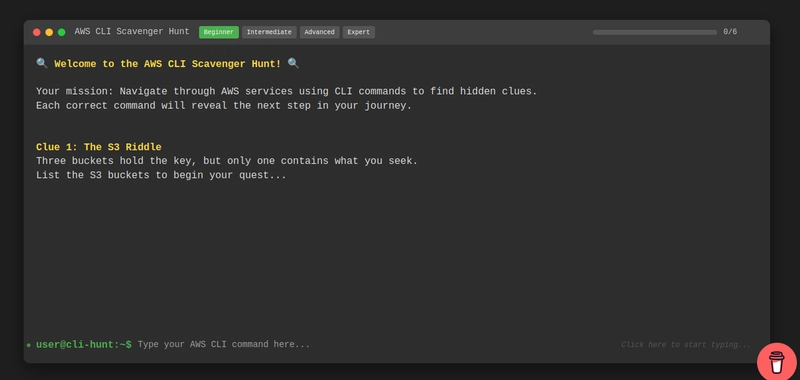Image resolution: width=800 pixels, height=380 pixels.
Task: Click the 0/6 progress counter
Action: 730,32
